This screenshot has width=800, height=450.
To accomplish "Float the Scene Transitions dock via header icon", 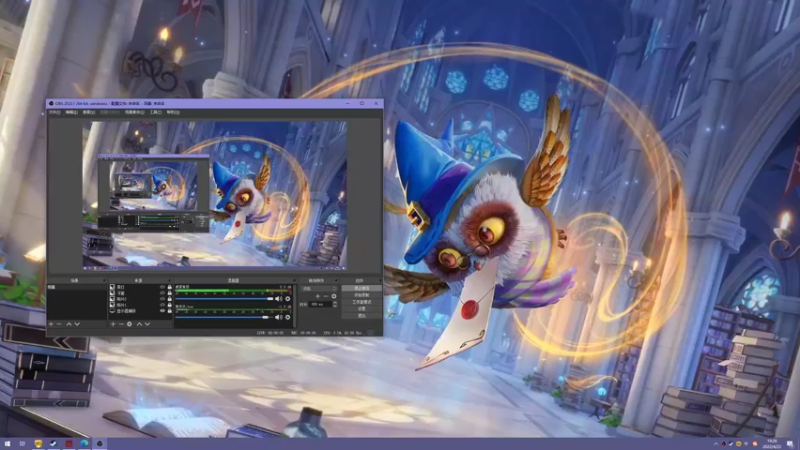I will point(336,281).
